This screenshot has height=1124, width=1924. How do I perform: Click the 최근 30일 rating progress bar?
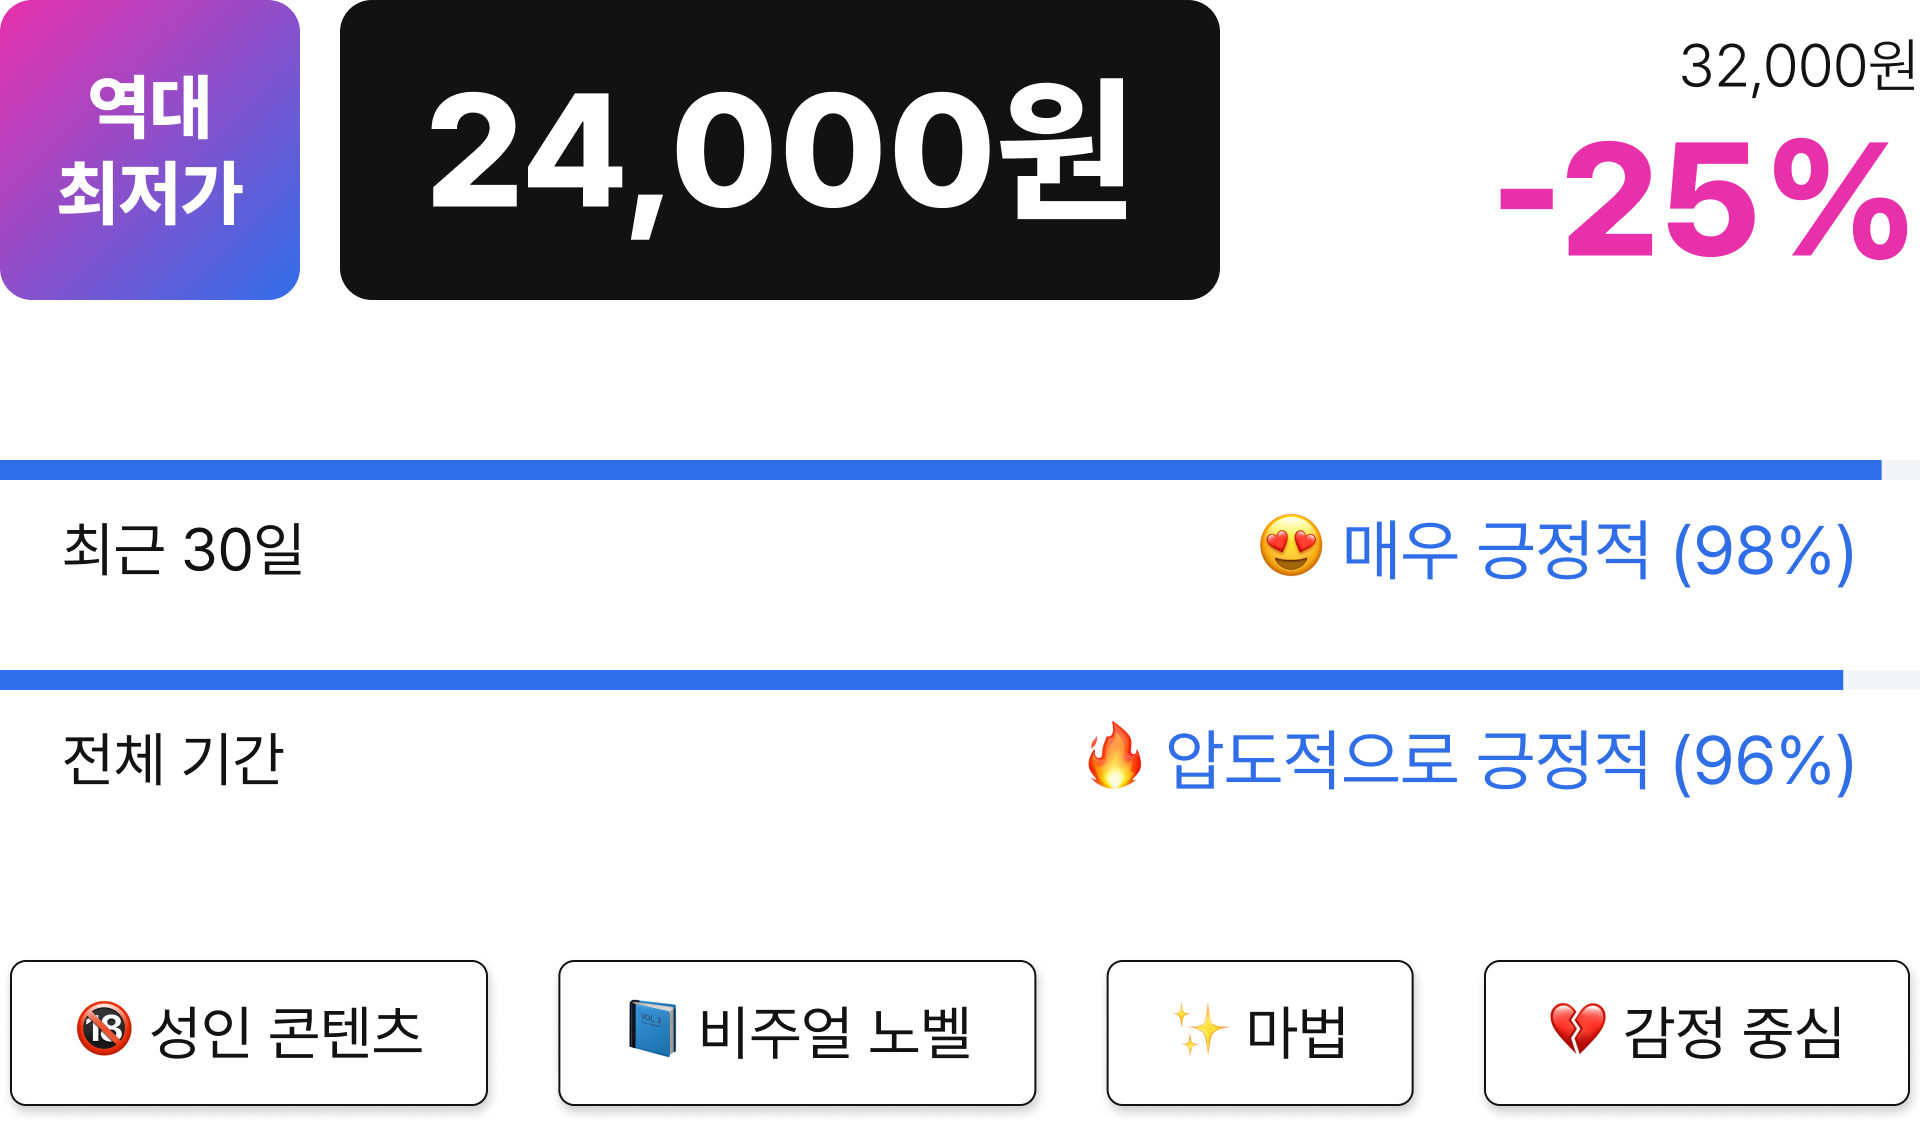pyautogui.click(x=960, y=470)
